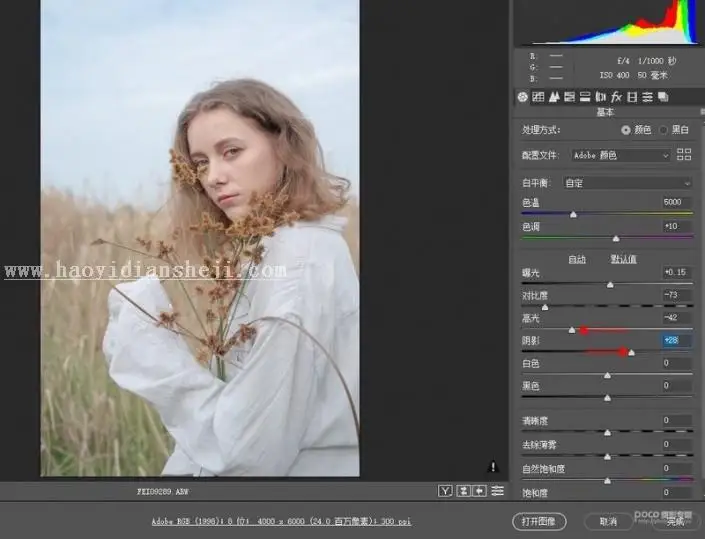Click the 去除薄雾 slider handle

607,457
